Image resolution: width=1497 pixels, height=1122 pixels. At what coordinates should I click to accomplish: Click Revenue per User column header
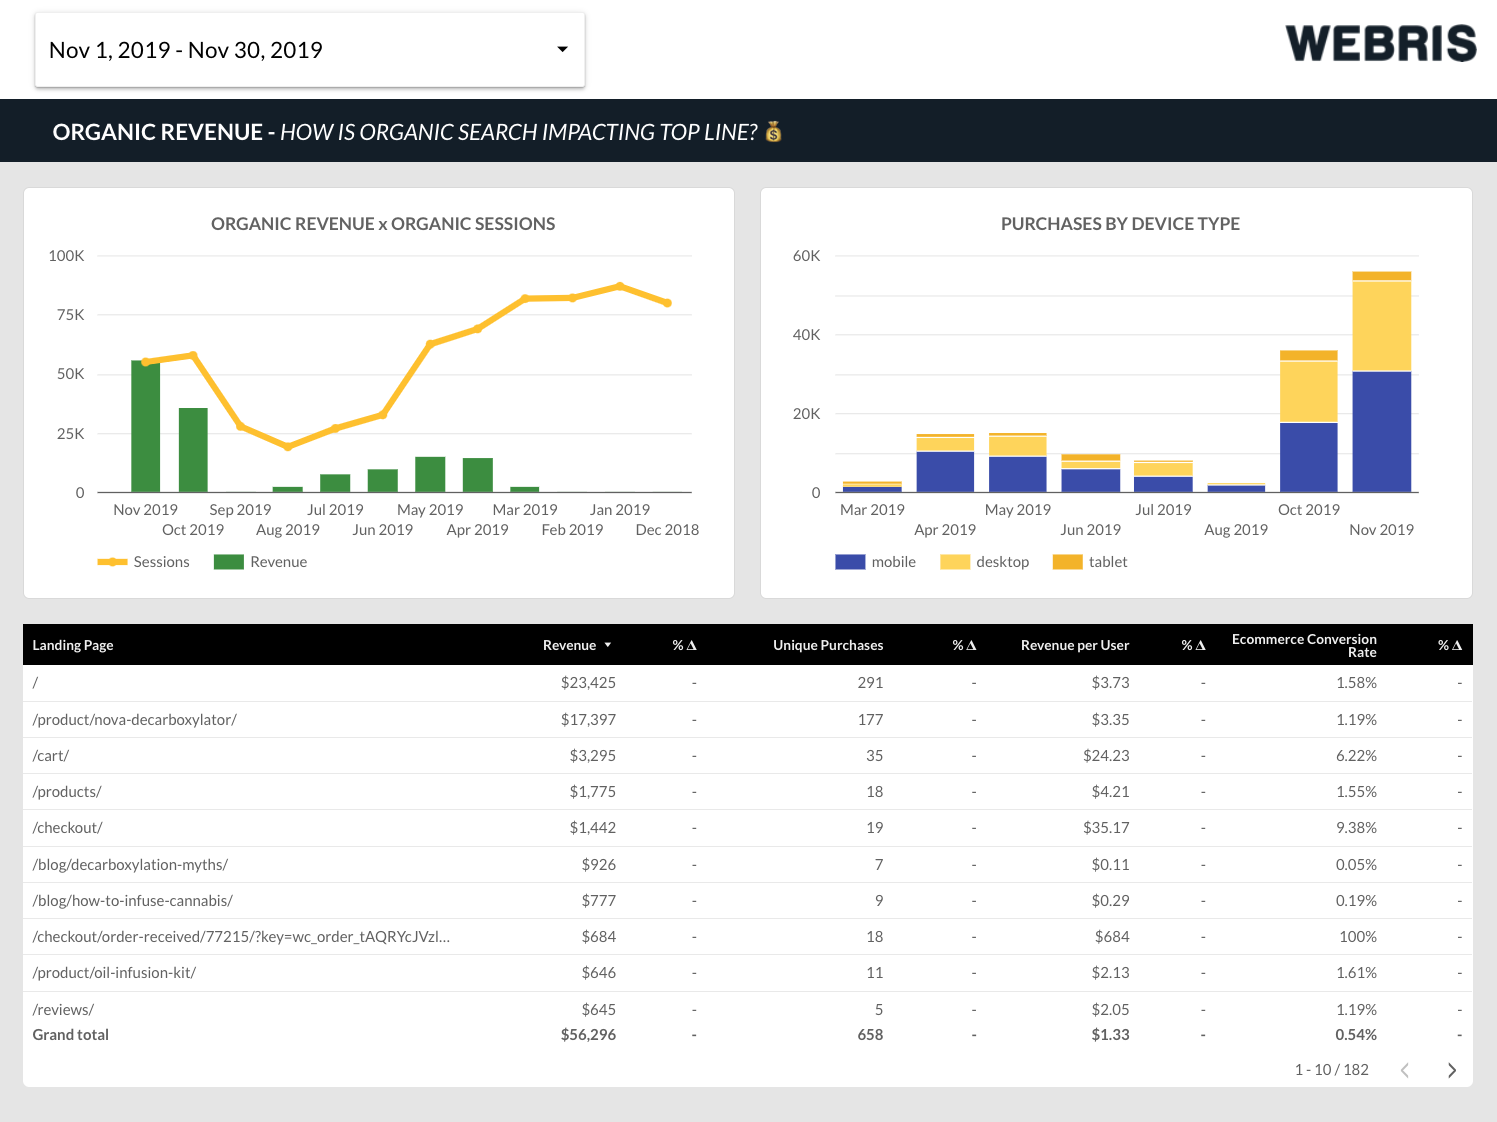[1074, 646]
